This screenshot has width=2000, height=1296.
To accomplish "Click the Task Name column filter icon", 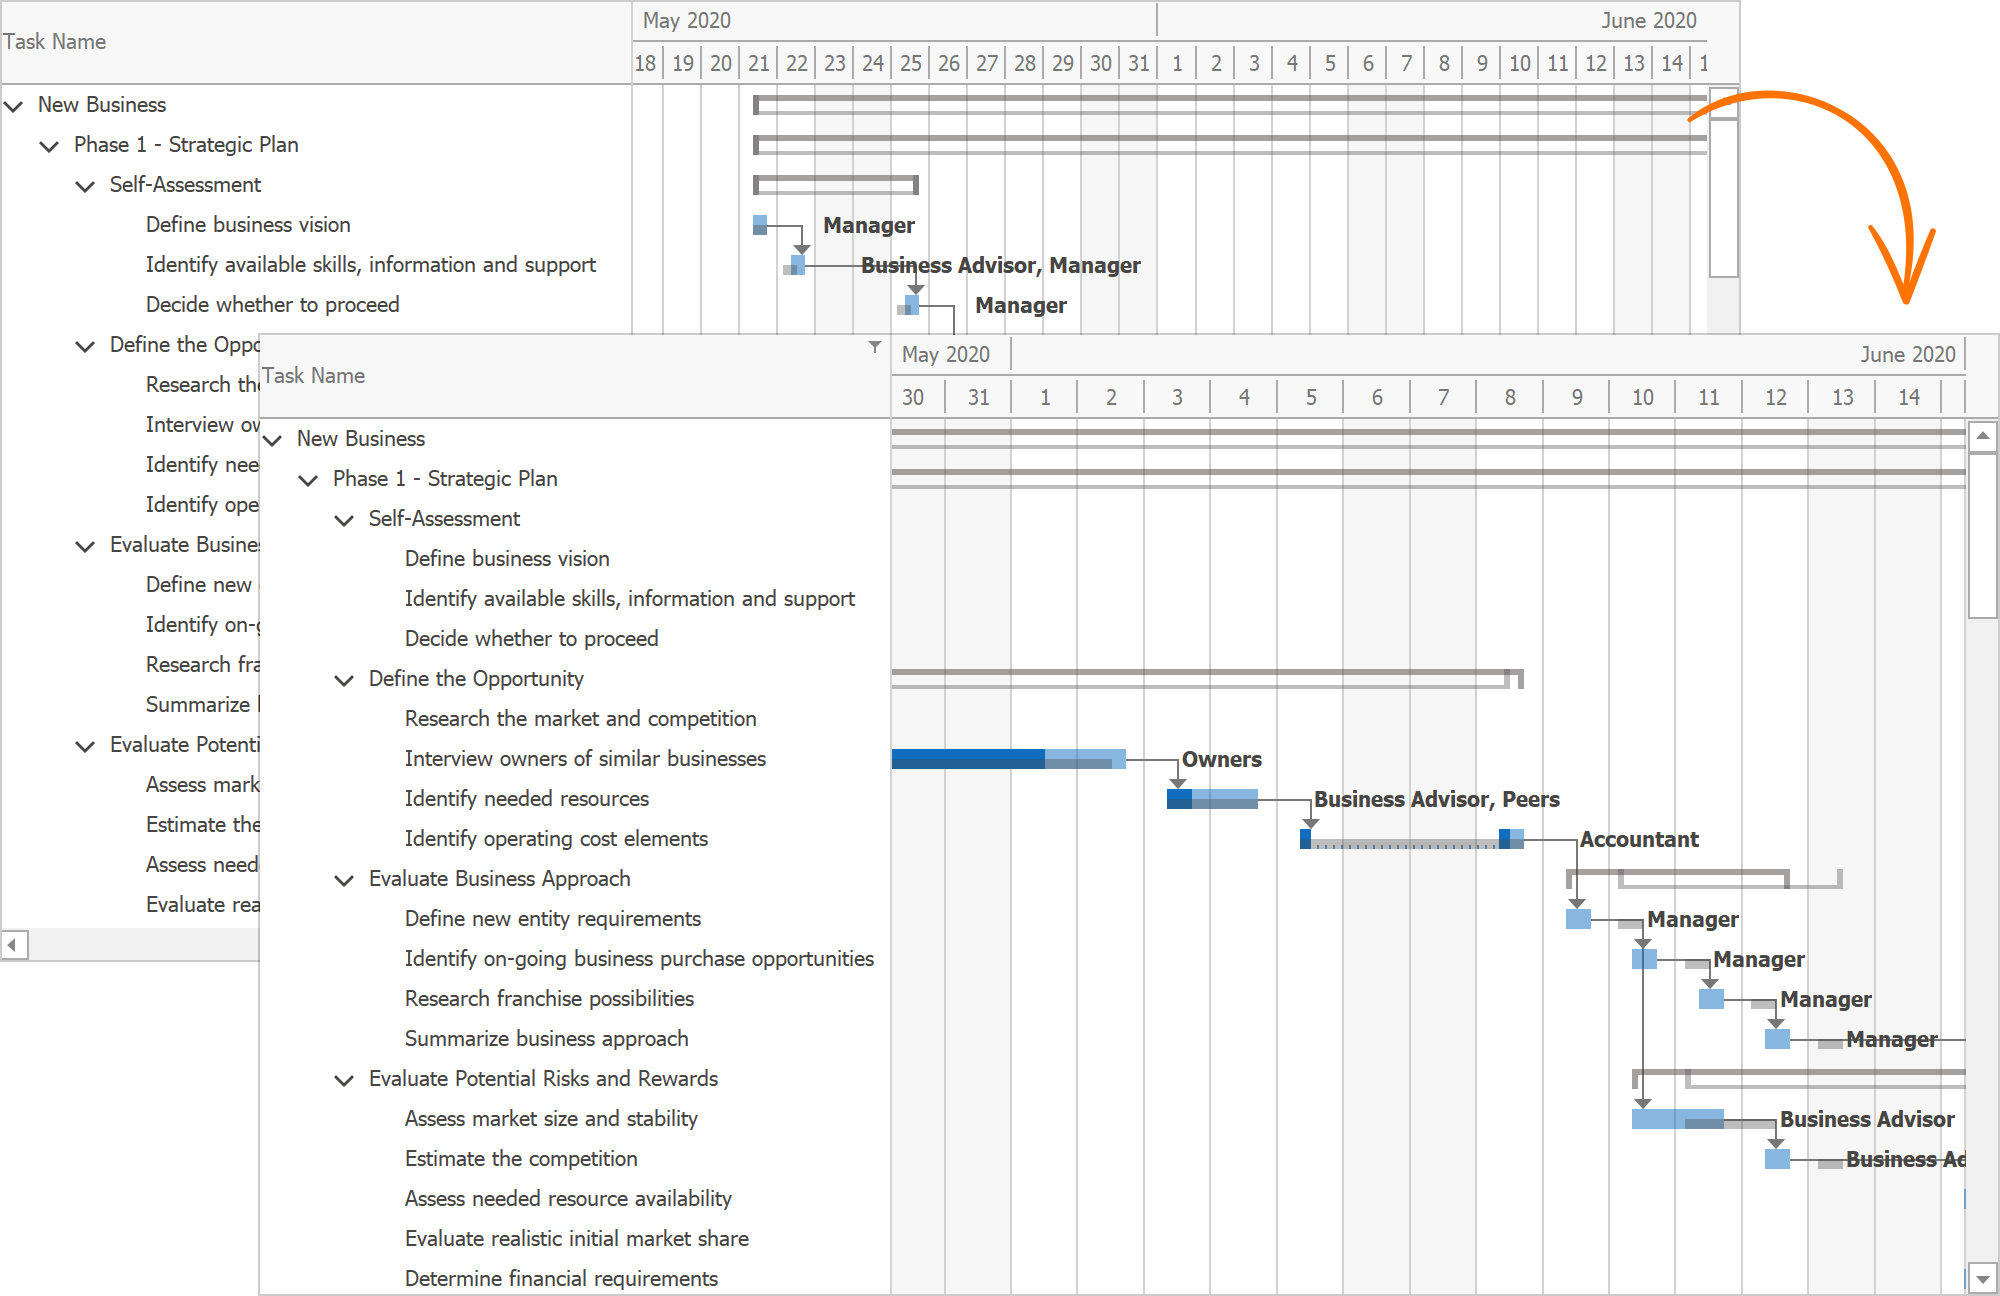I will tap(875, 347).
